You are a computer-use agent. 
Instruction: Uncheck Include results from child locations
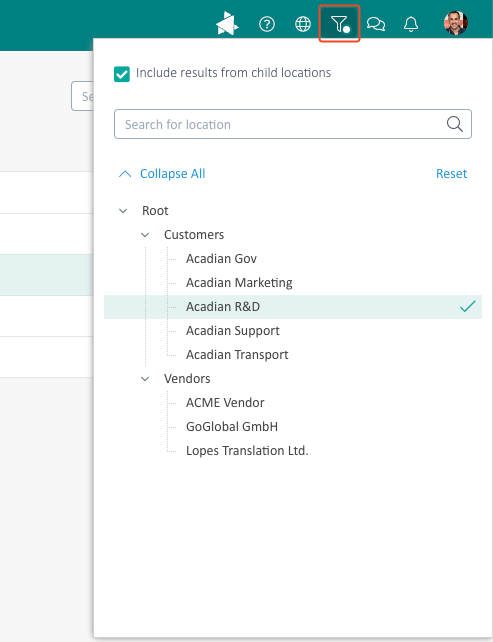tap(122, 74)
